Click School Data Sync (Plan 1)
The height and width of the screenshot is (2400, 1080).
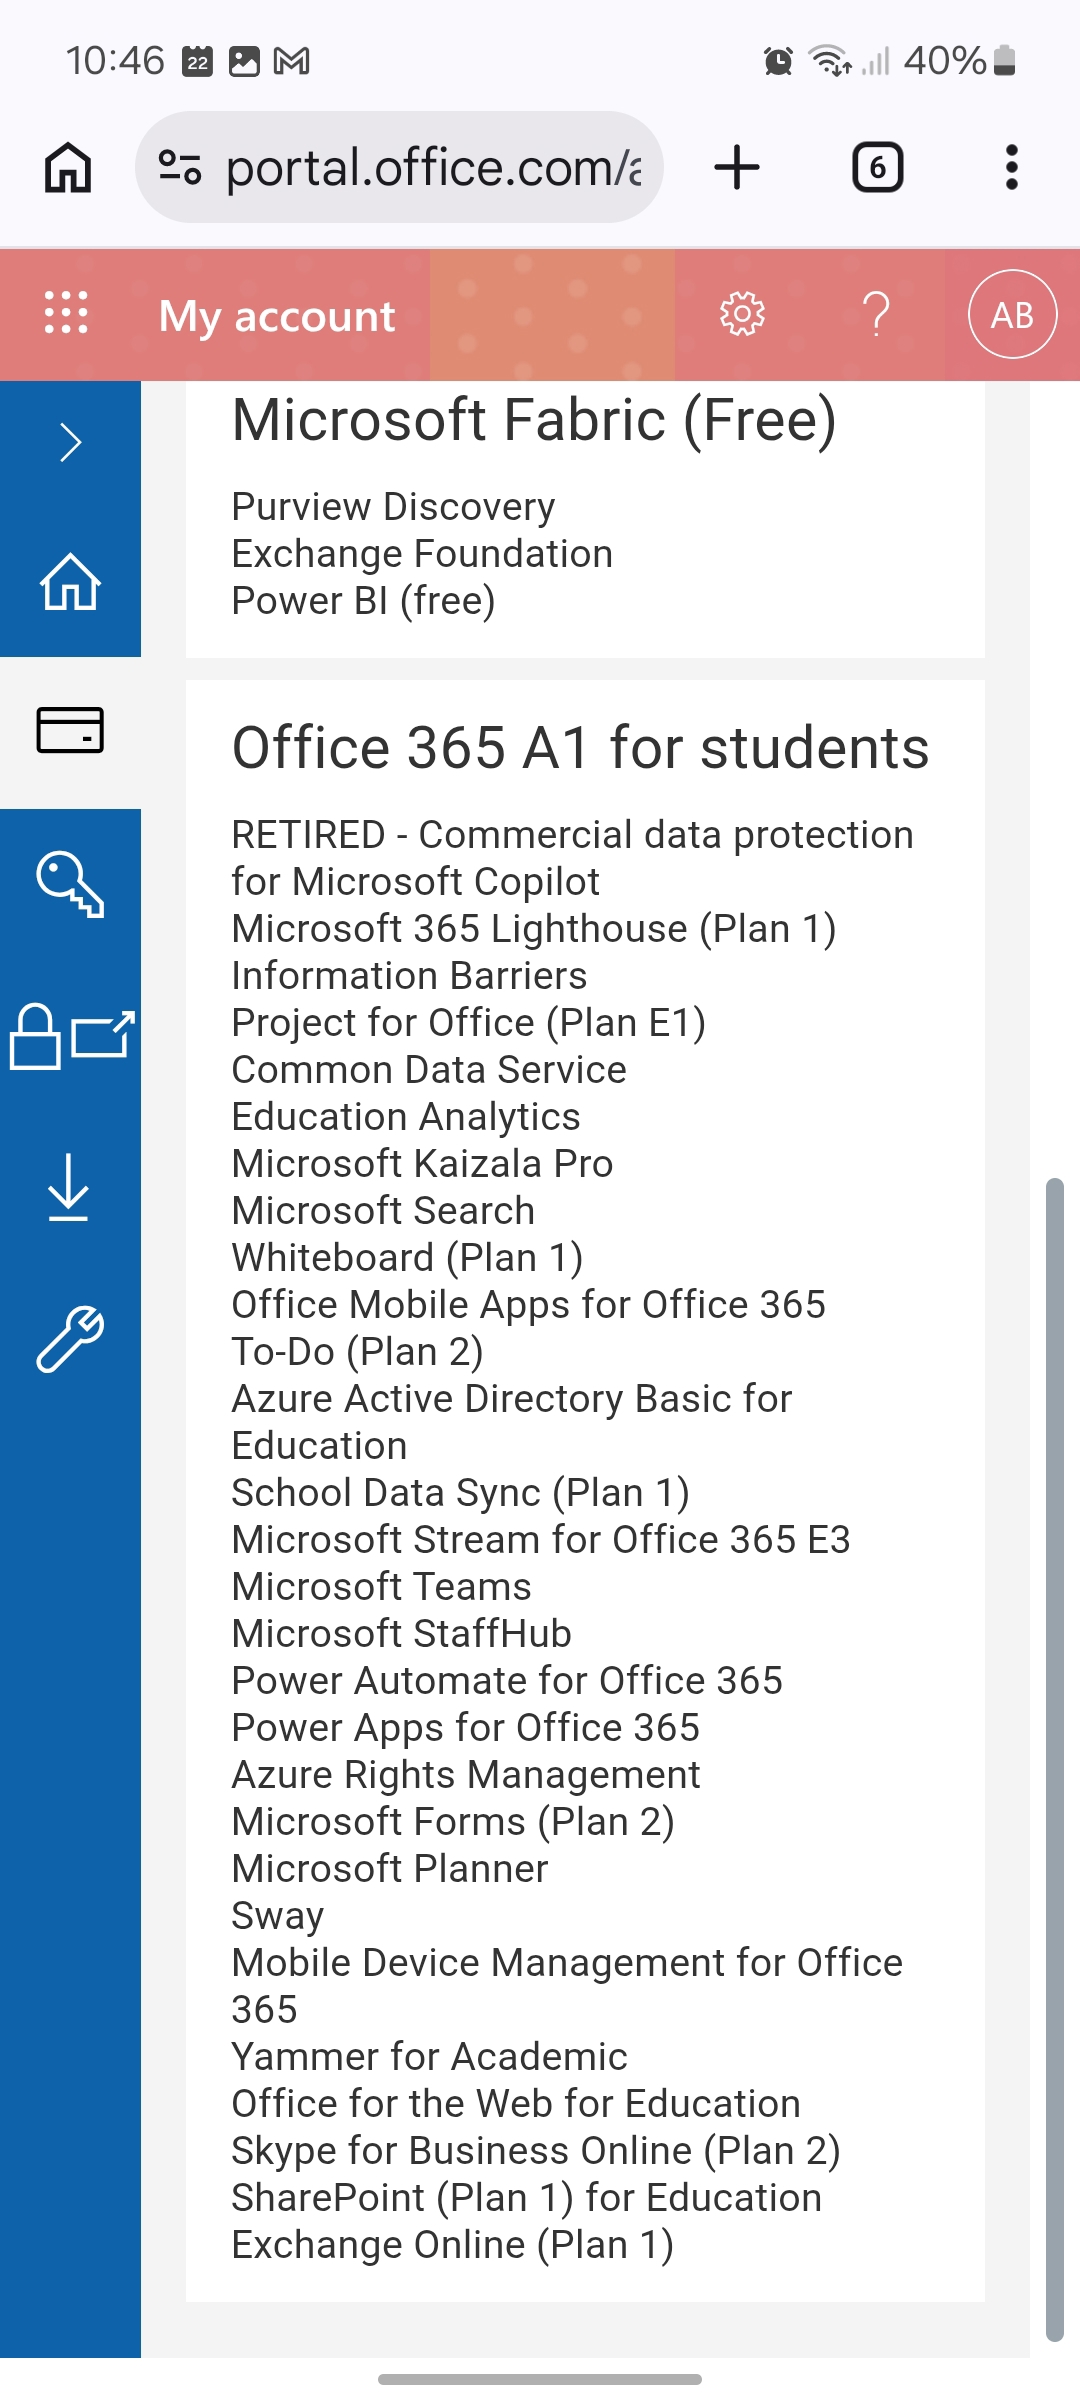coord(460,1493)
